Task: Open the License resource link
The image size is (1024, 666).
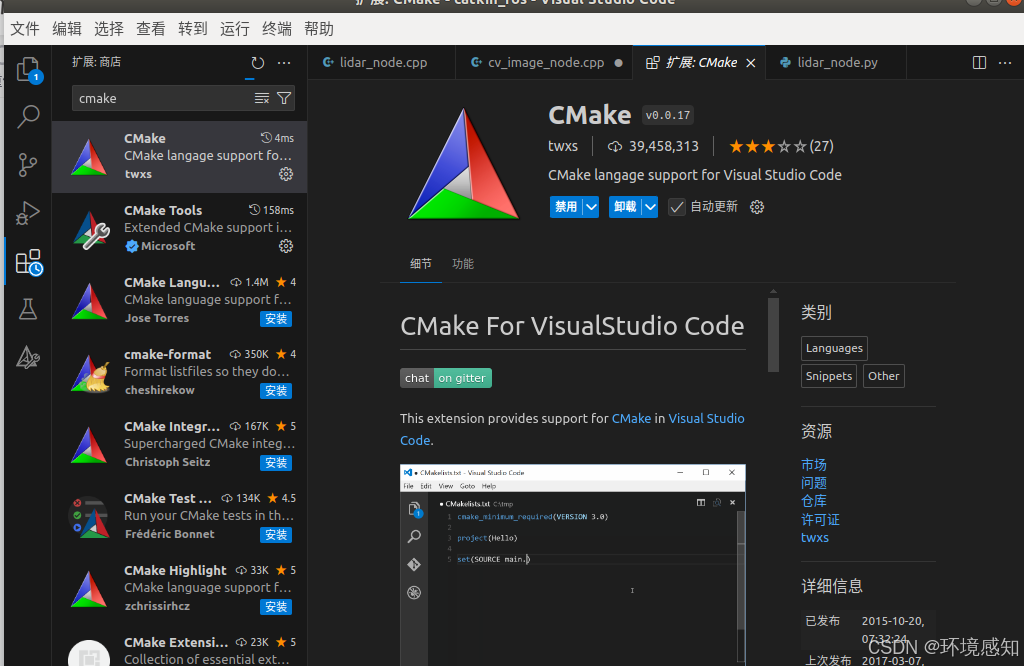Action: pos(820,519)
